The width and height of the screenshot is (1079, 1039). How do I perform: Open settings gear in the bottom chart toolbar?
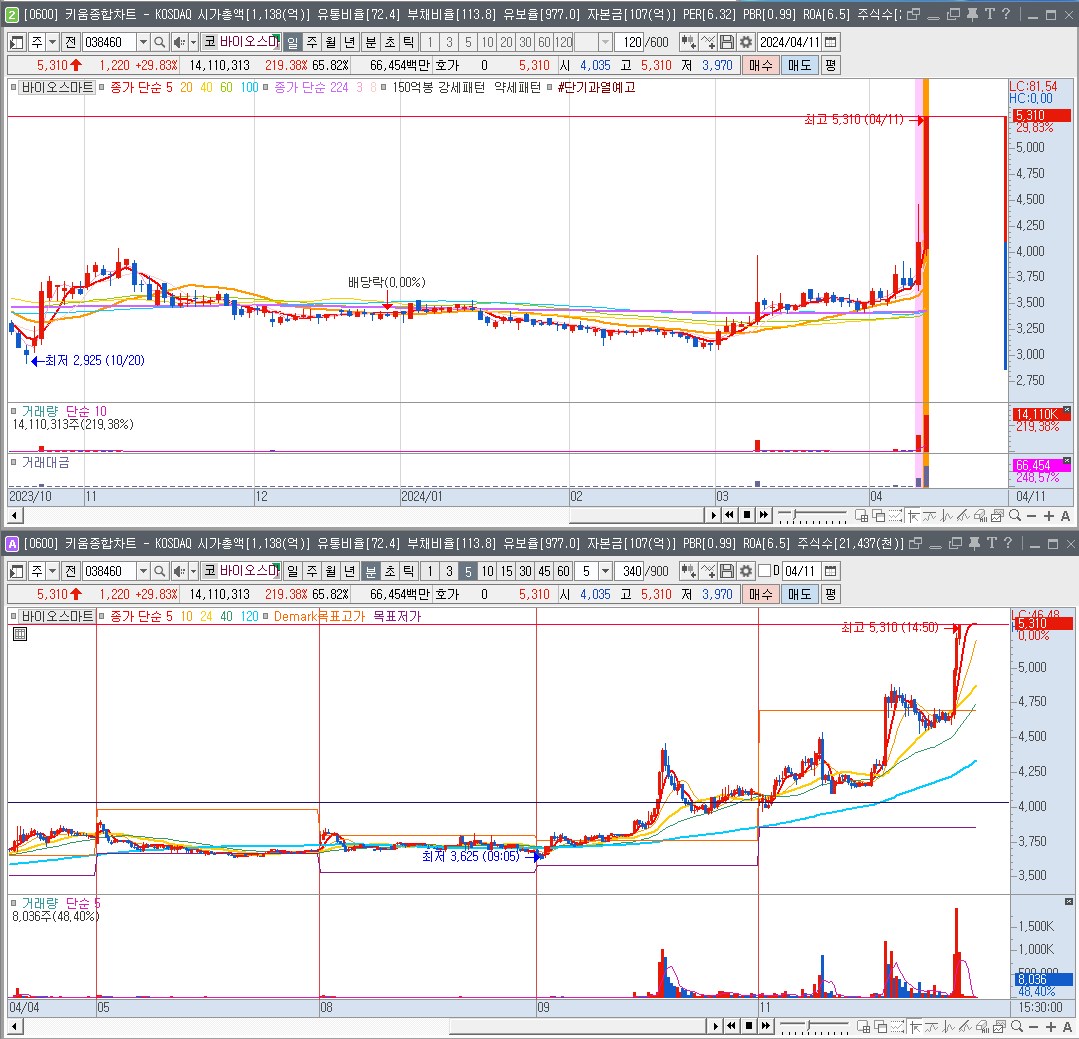coord(746,571)
